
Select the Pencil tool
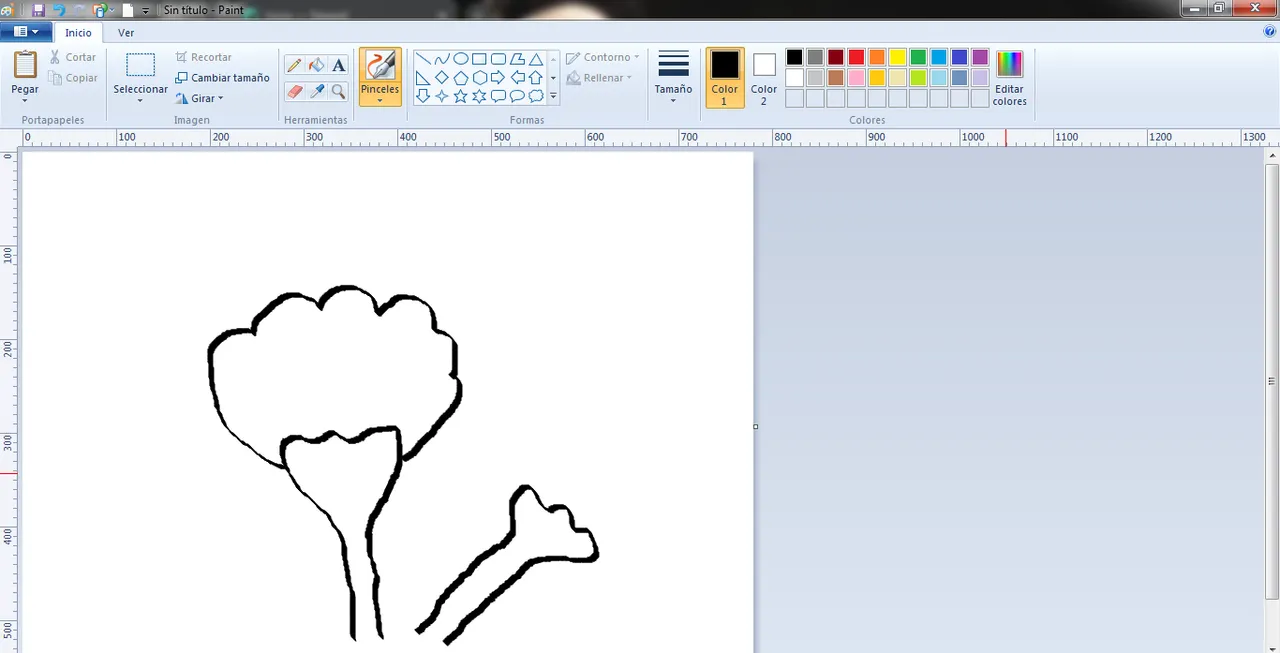[x=294, y=65]
